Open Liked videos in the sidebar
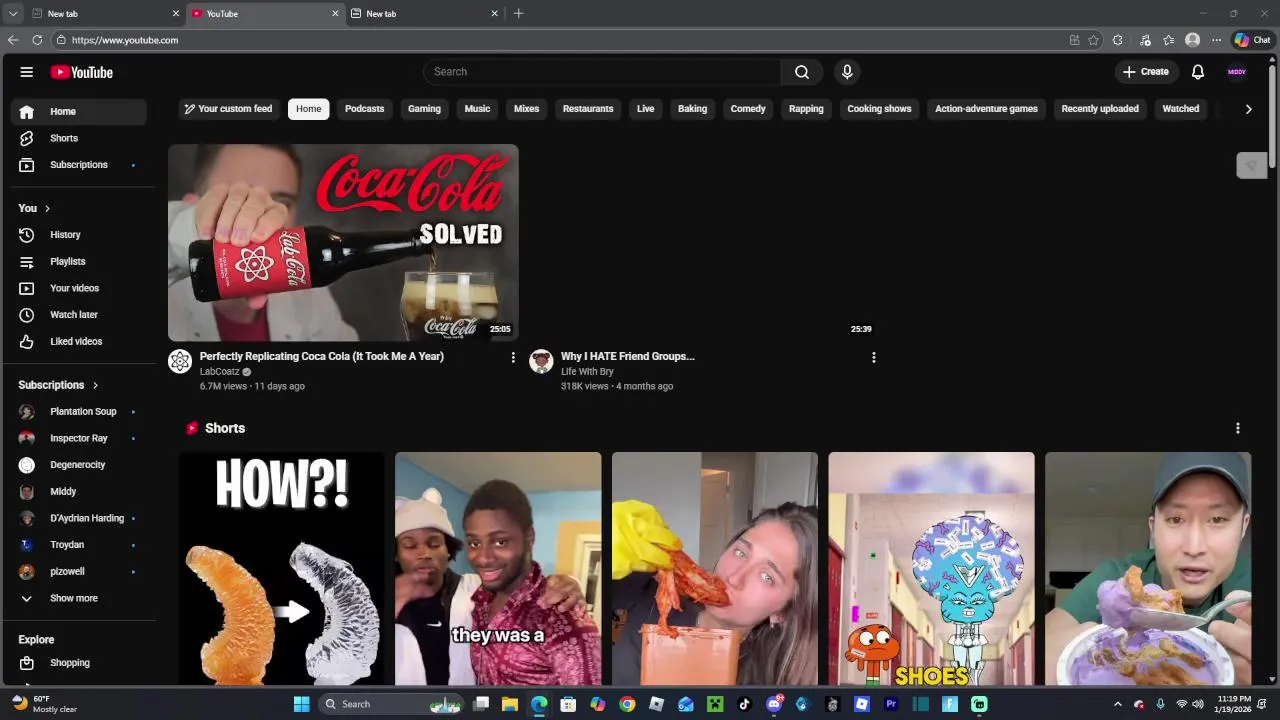 click(x=79, y=342)
